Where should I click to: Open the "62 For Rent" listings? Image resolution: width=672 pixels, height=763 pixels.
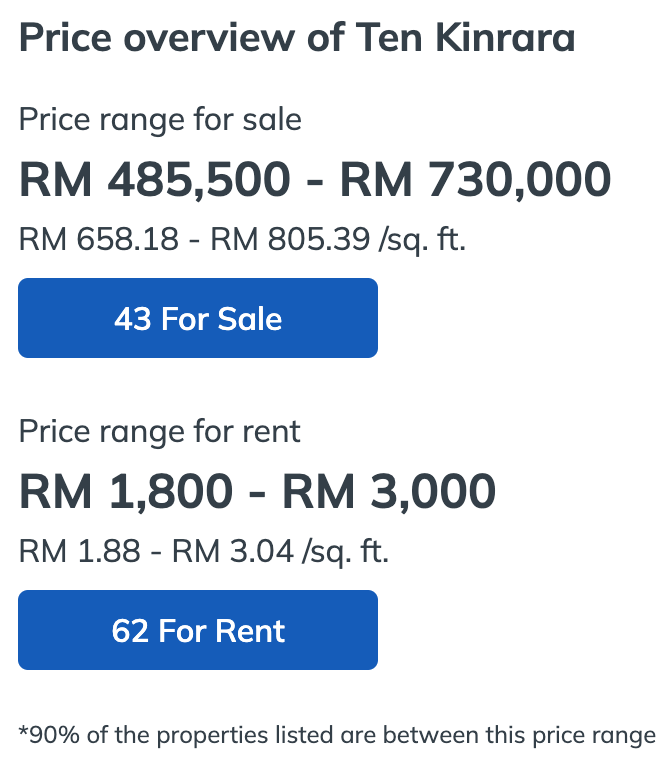click(x=198, y=631)
